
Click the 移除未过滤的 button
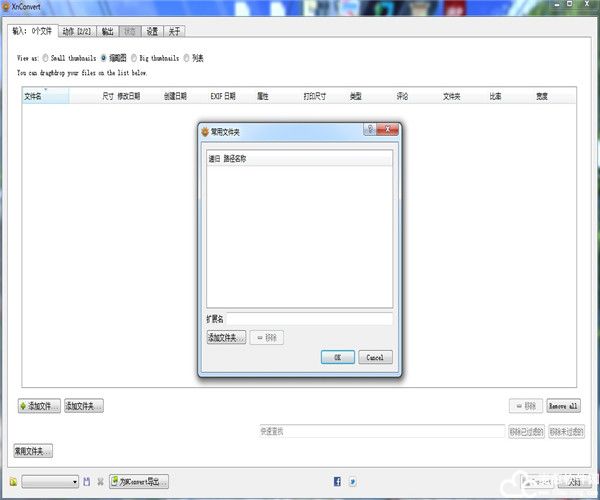(x=566, y=432)
